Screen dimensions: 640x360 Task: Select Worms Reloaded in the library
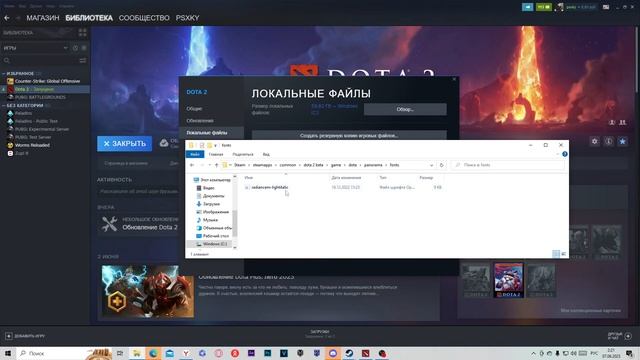click(32, 145)
